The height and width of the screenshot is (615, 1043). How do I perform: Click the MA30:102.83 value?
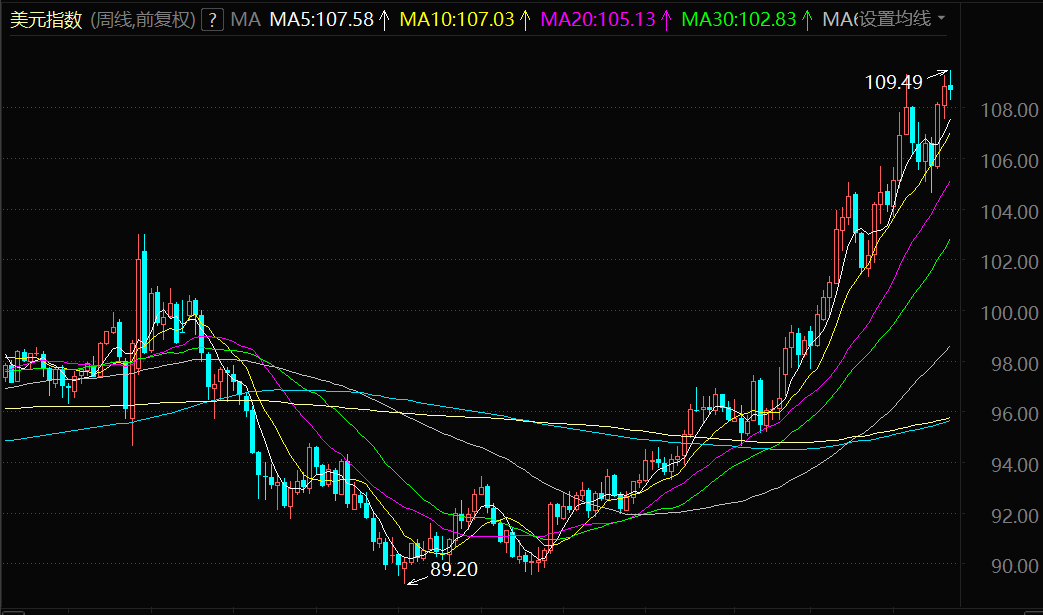click(x=739, y=19)
